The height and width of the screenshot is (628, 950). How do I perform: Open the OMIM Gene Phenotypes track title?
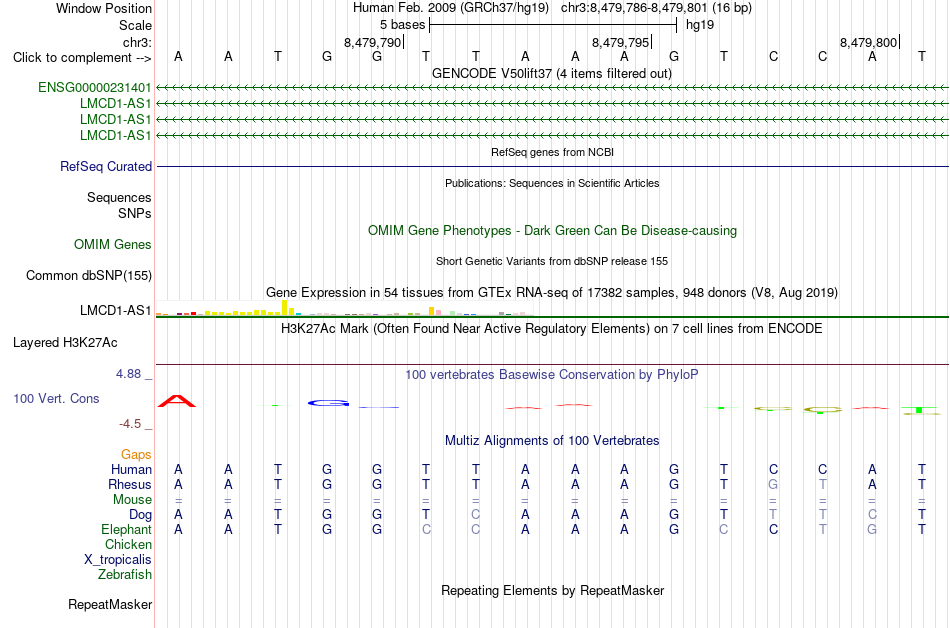point(553,231)
